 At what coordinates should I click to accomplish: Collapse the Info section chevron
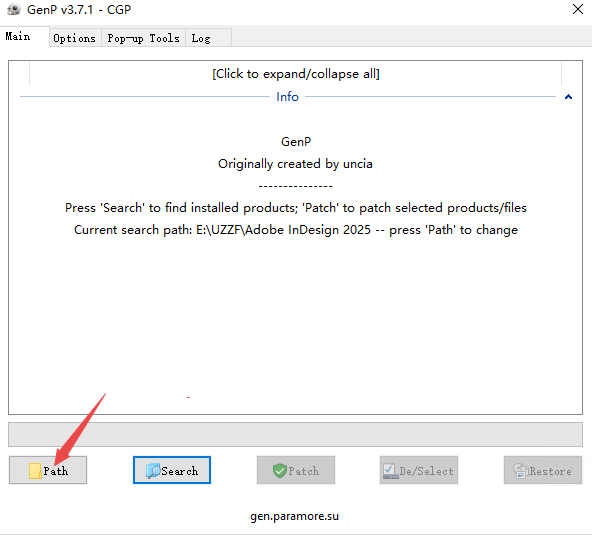pyautogui.click(x=568, y=97)
